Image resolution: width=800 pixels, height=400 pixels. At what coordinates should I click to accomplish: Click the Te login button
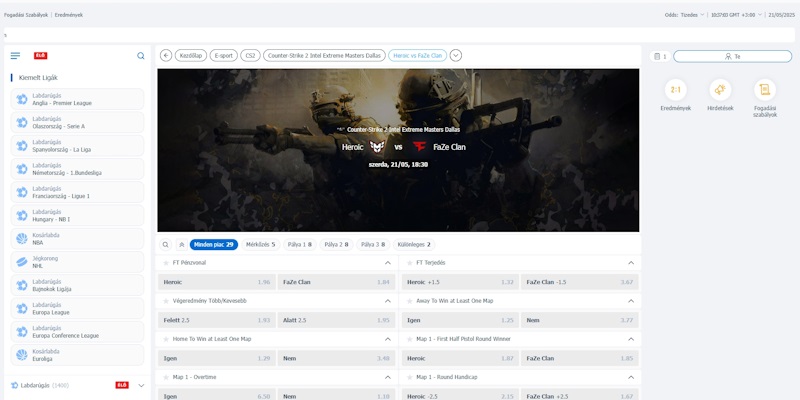pyautogui.click(x=733, y=56)
